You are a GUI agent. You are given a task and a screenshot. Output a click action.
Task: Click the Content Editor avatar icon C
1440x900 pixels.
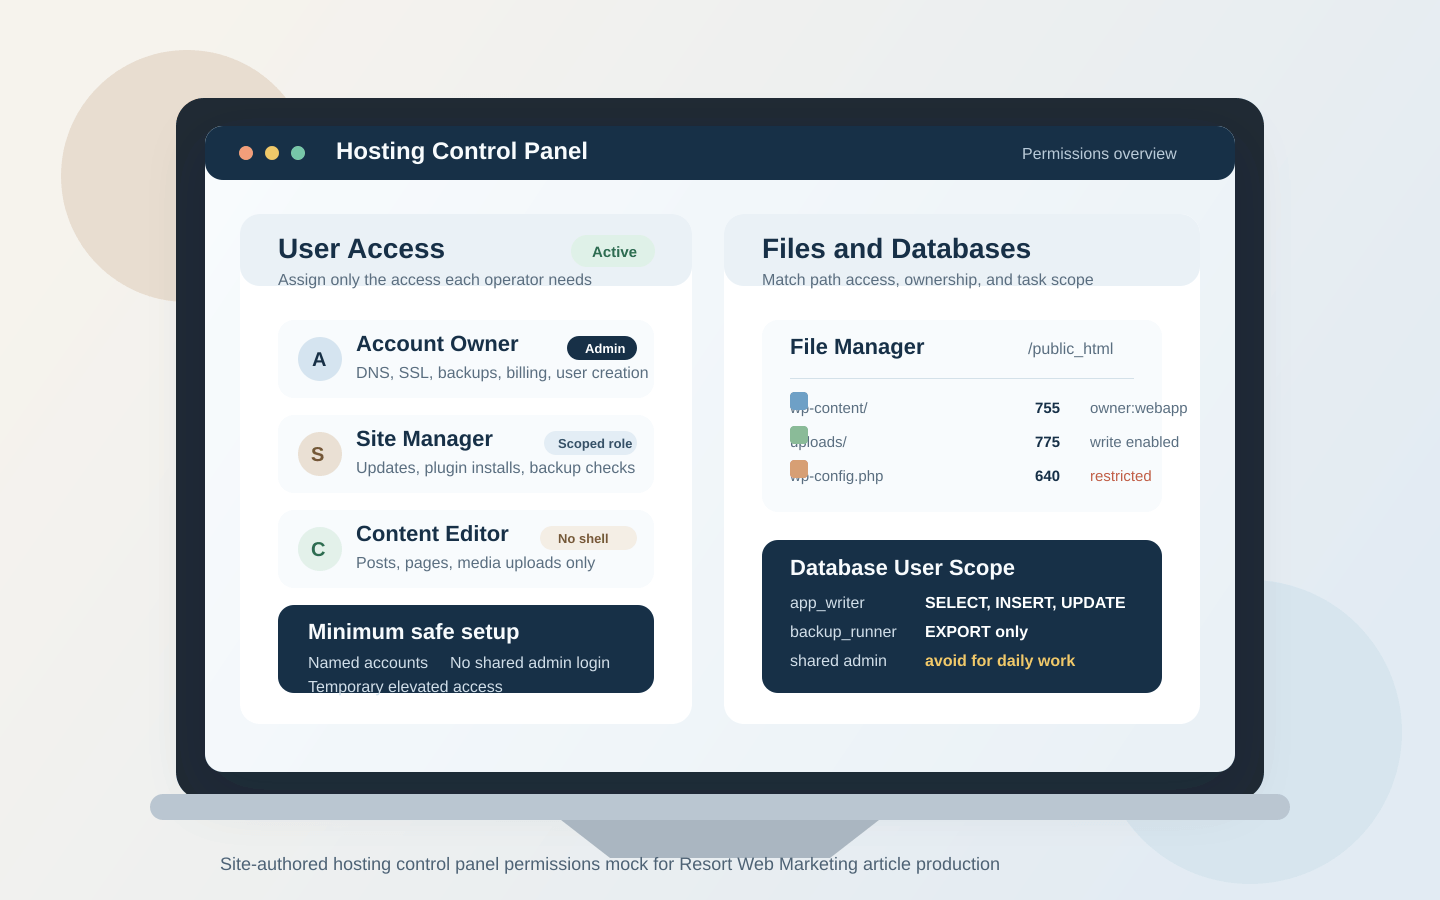click(x=320, y=549)
